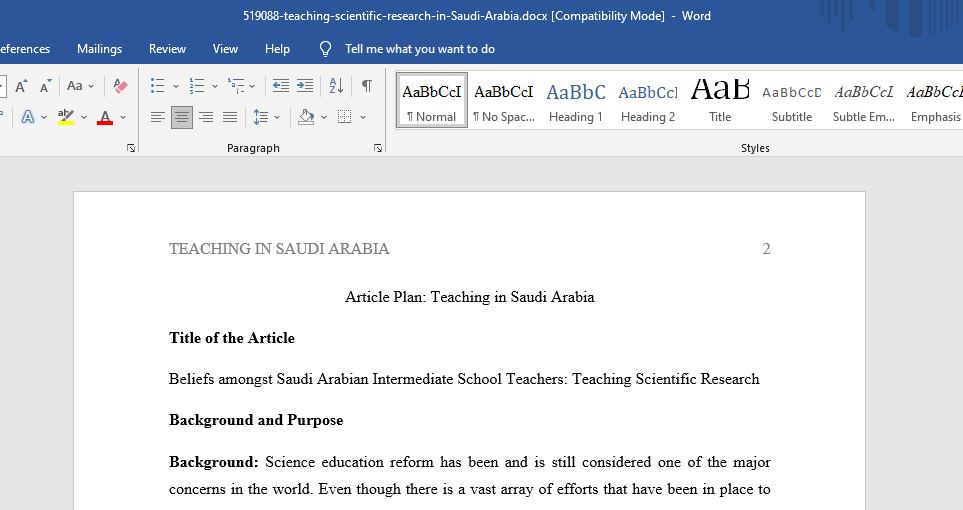Apply the Normal style
The height and width of the screenshot is (510, 963).
click(432, 100)
